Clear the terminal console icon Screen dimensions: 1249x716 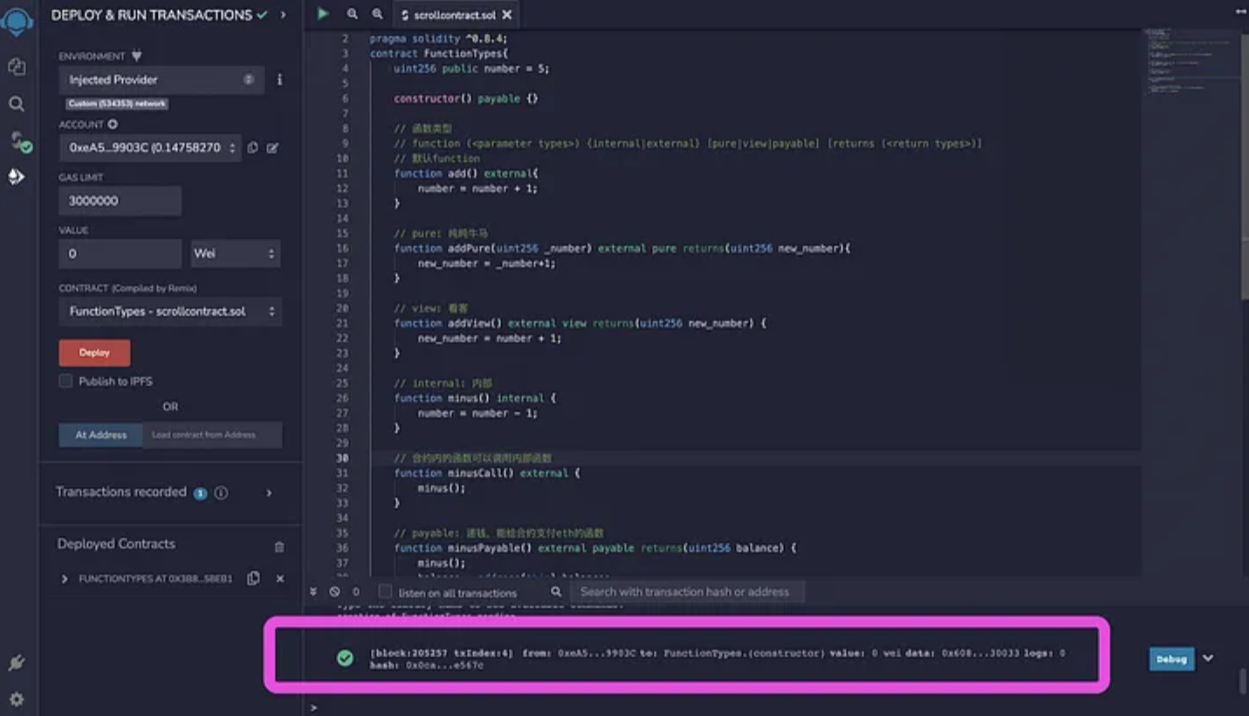pyautogui.click(x=334, y=592)
